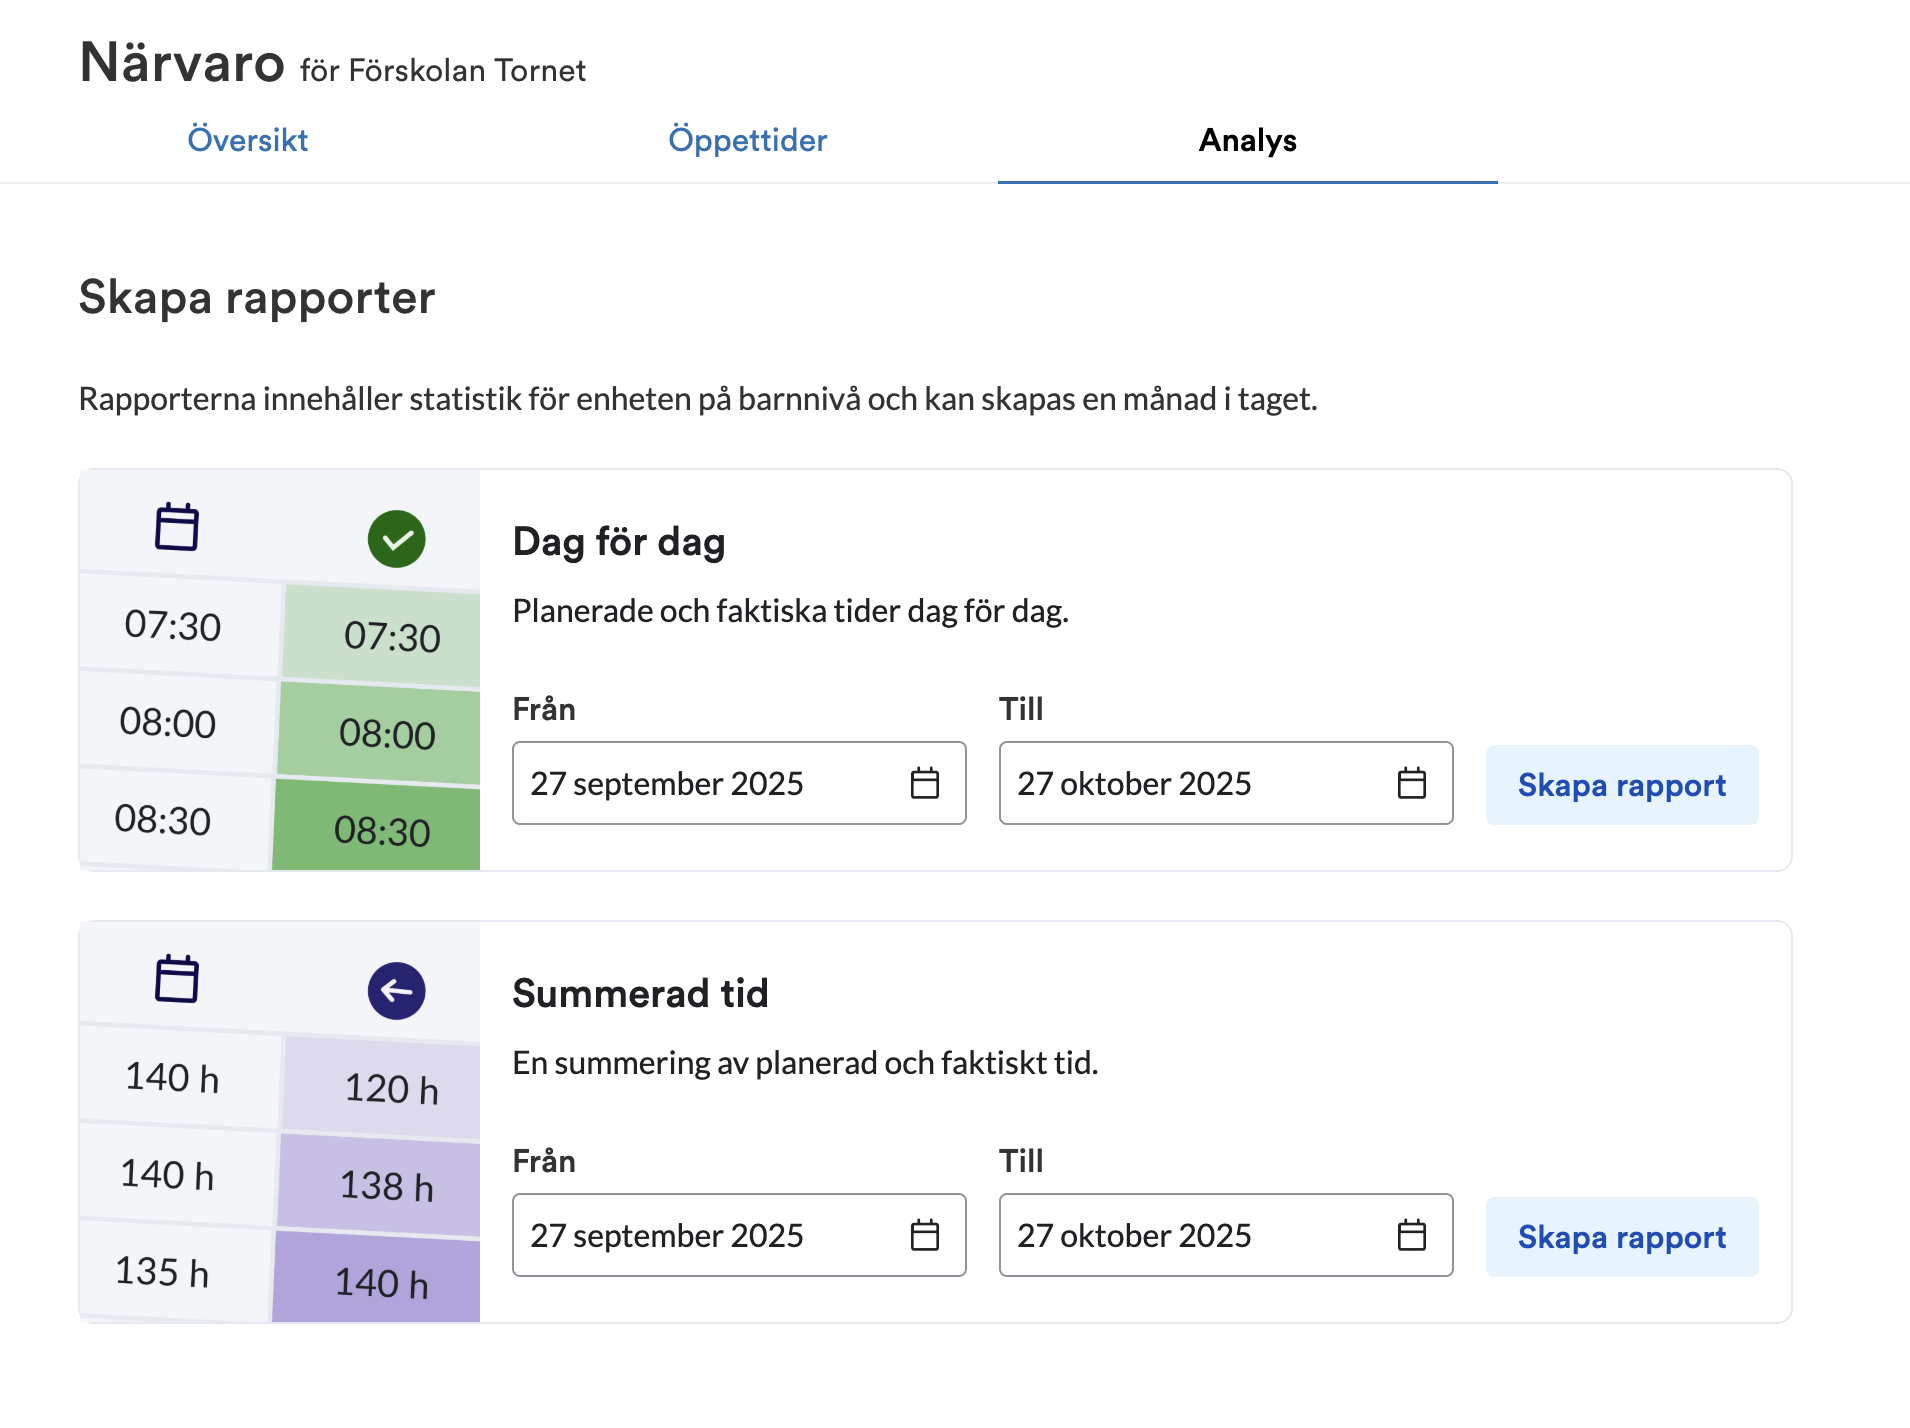This screenshot has width=1910, height=1428.
Task: Create the Dag för dag report
Action: click(1621, 785)
